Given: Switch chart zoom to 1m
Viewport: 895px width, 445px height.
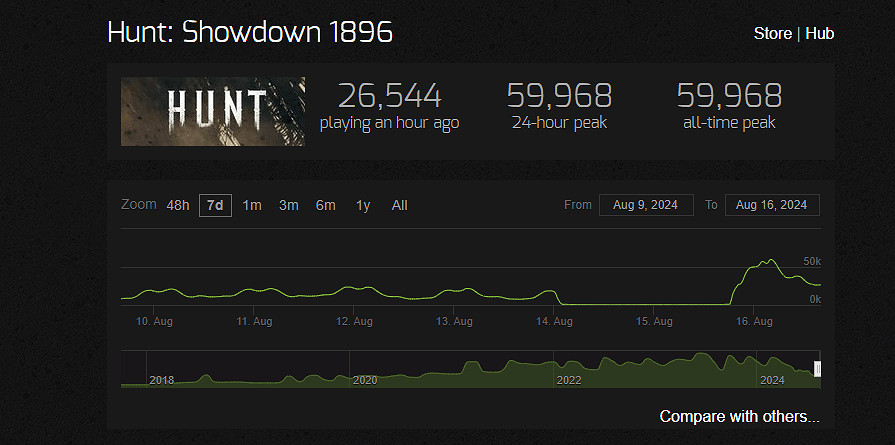Looking at the screenshot, I should tap(252, 205).
